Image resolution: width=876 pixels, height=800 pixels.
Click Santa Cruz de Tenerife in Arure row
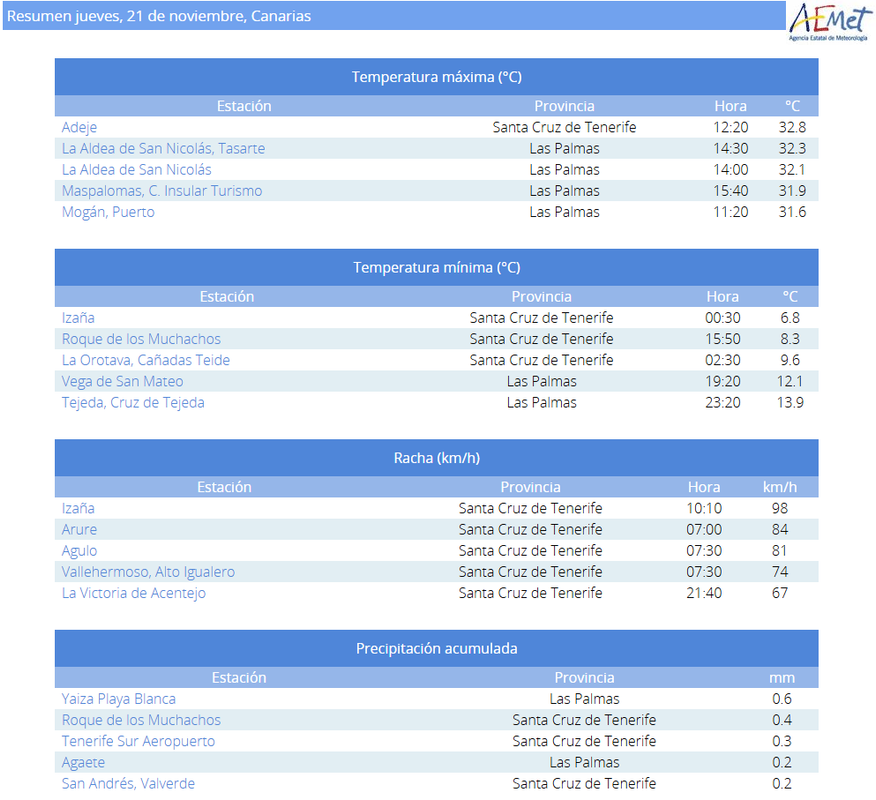[530, 530]
